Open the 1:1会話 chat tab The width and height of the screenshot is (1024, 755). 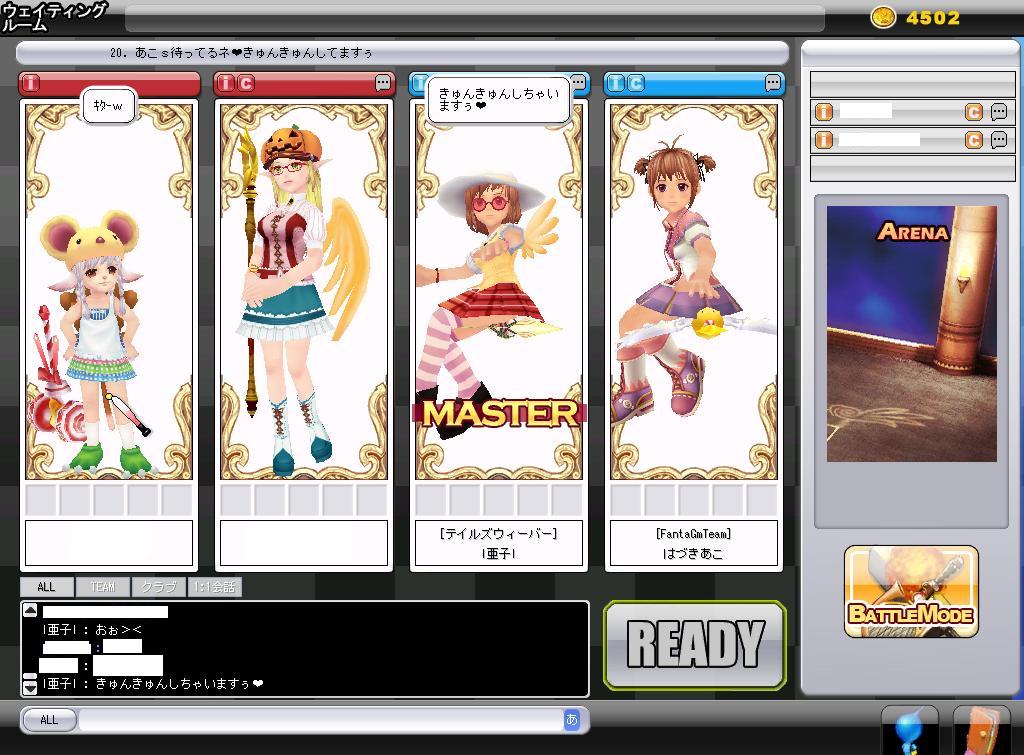(215, 587)
